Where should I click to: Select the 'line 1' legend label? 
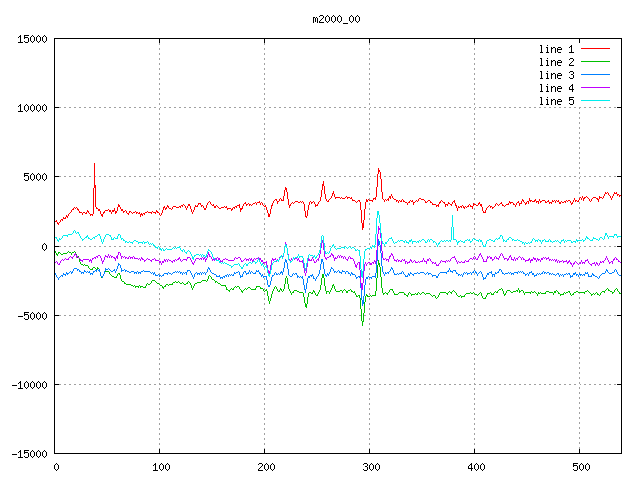557,49
